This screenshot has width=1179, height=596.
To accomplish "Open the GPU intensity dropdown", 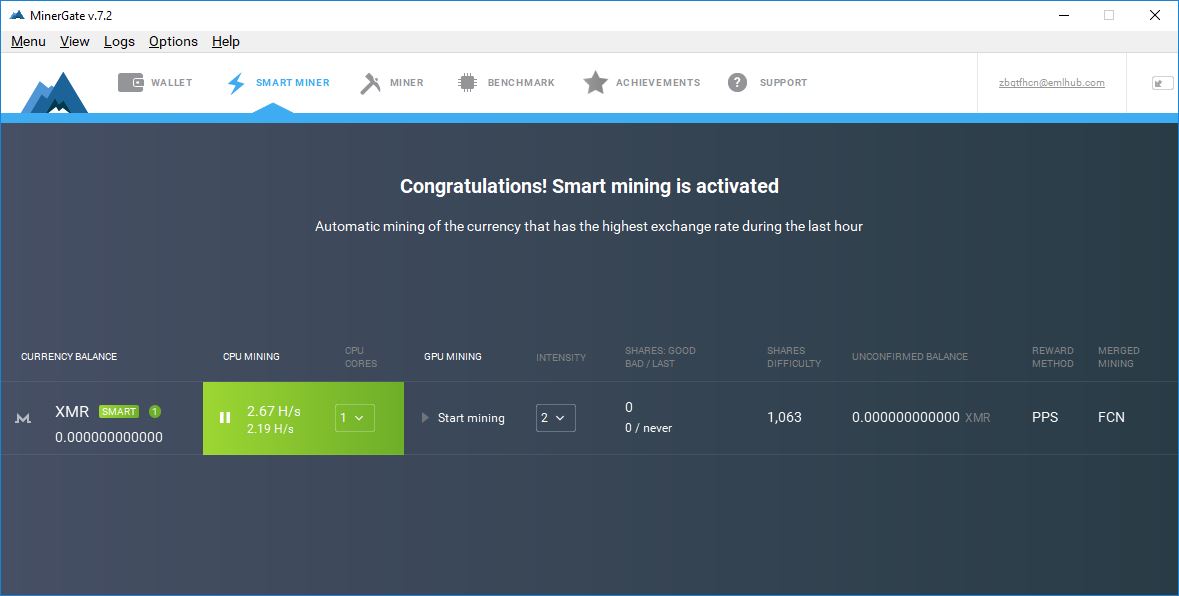I will pos(555,418).
